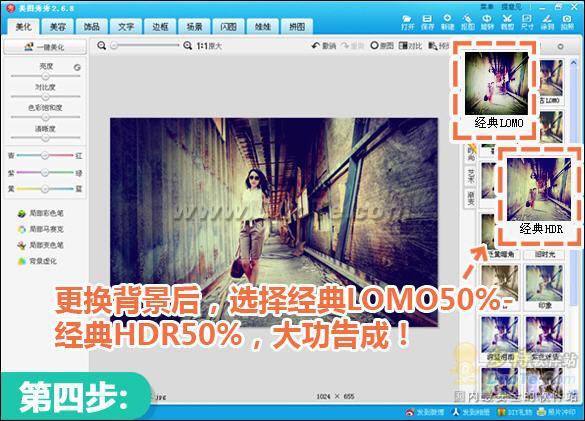Click the zoom in magnifier icon

(x=187, y=46)
